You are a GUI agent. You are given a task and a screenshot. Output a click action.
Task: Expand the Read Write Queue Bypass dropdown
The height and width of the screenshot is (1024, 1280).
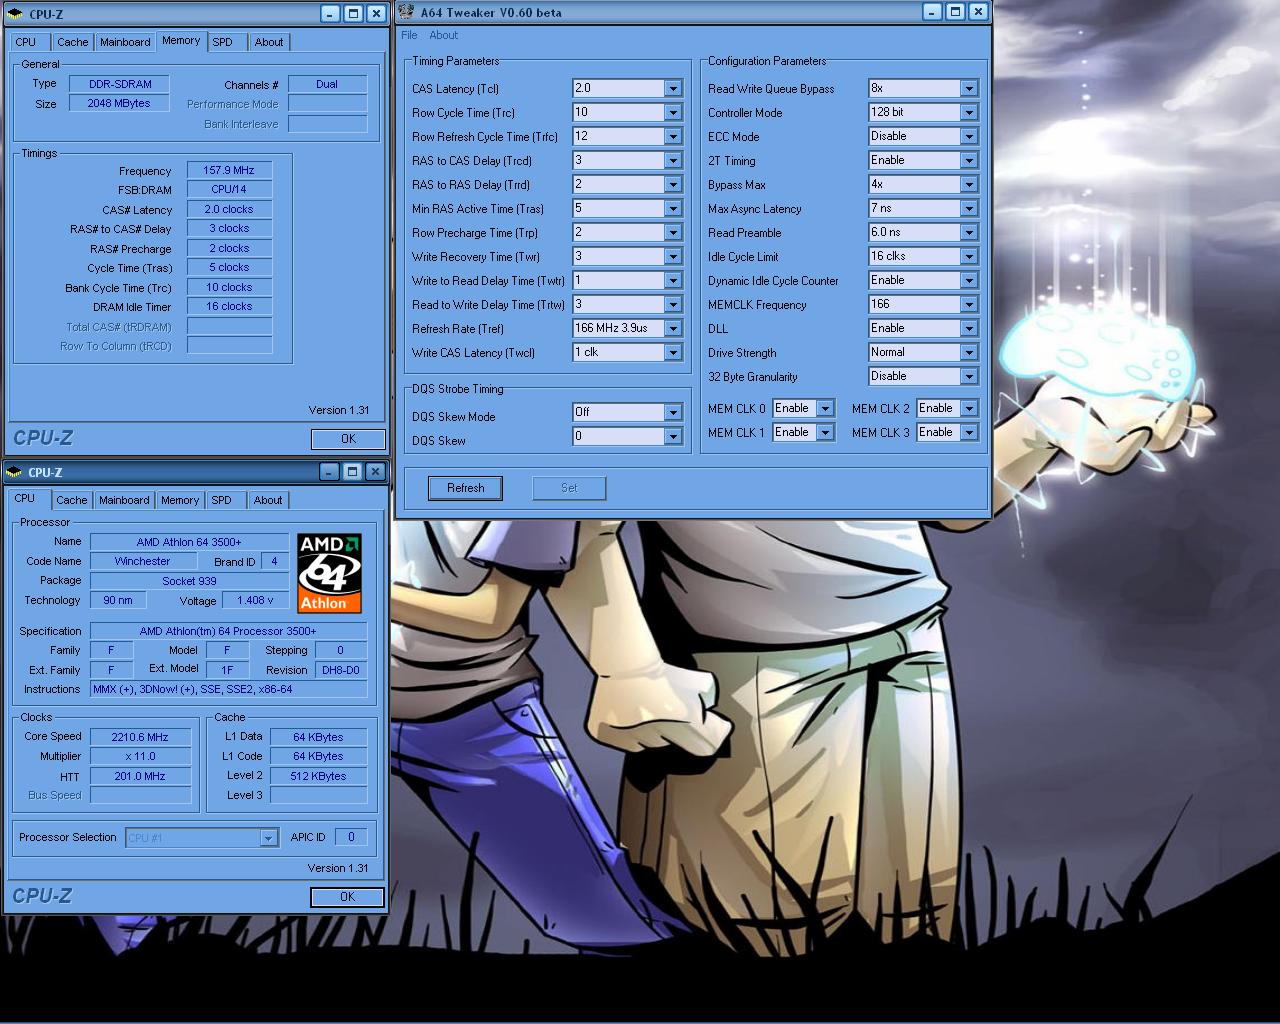pos(969,88)
